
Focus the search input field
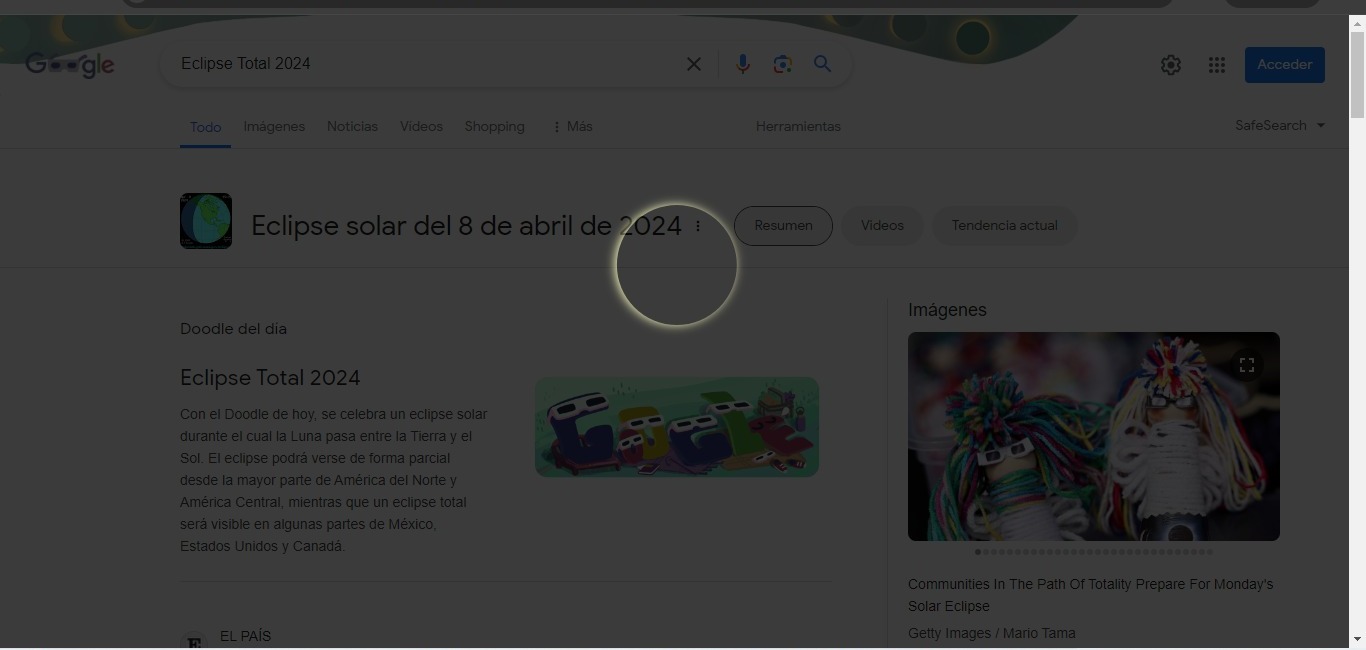(x=425, y=64)
